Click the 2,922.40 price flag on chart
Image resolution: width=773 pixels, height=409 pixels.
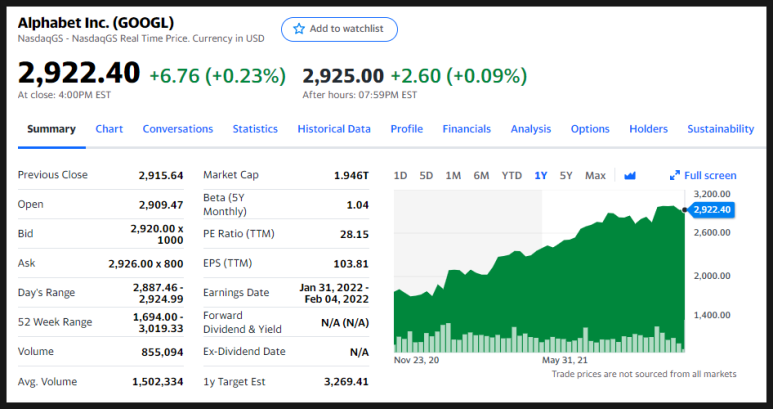tap(711, 210)
